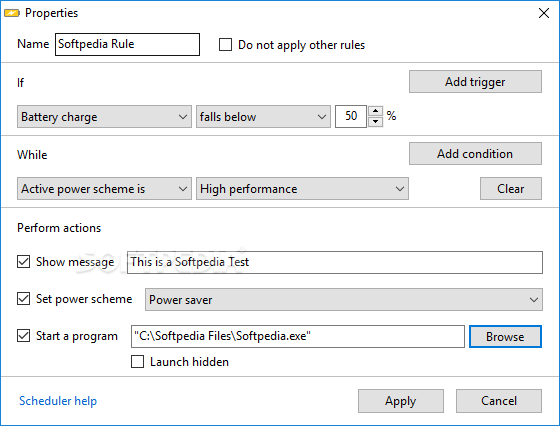Uncheck the Start a program option

tap(24, 336)
